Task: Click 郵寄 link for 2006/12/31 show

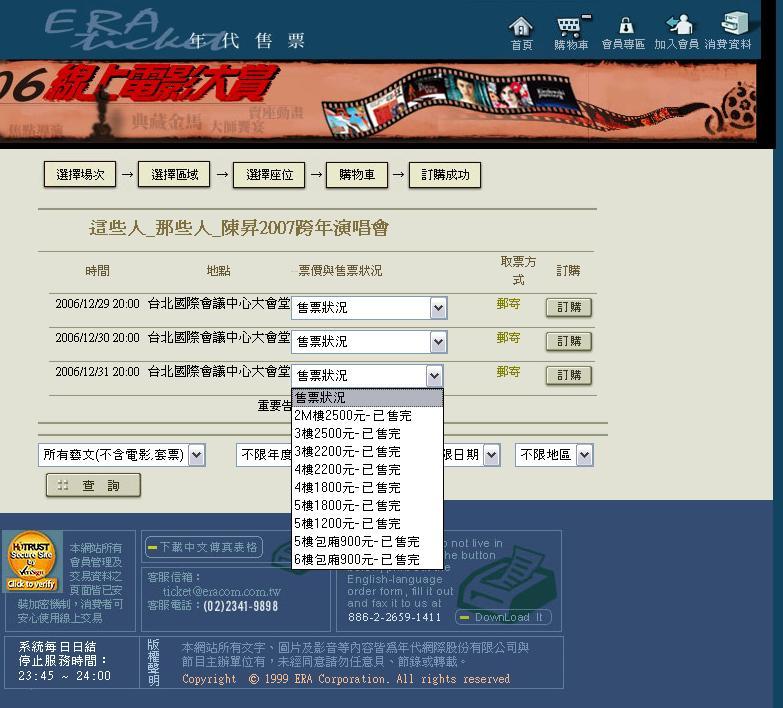Action: pos(508,371)
